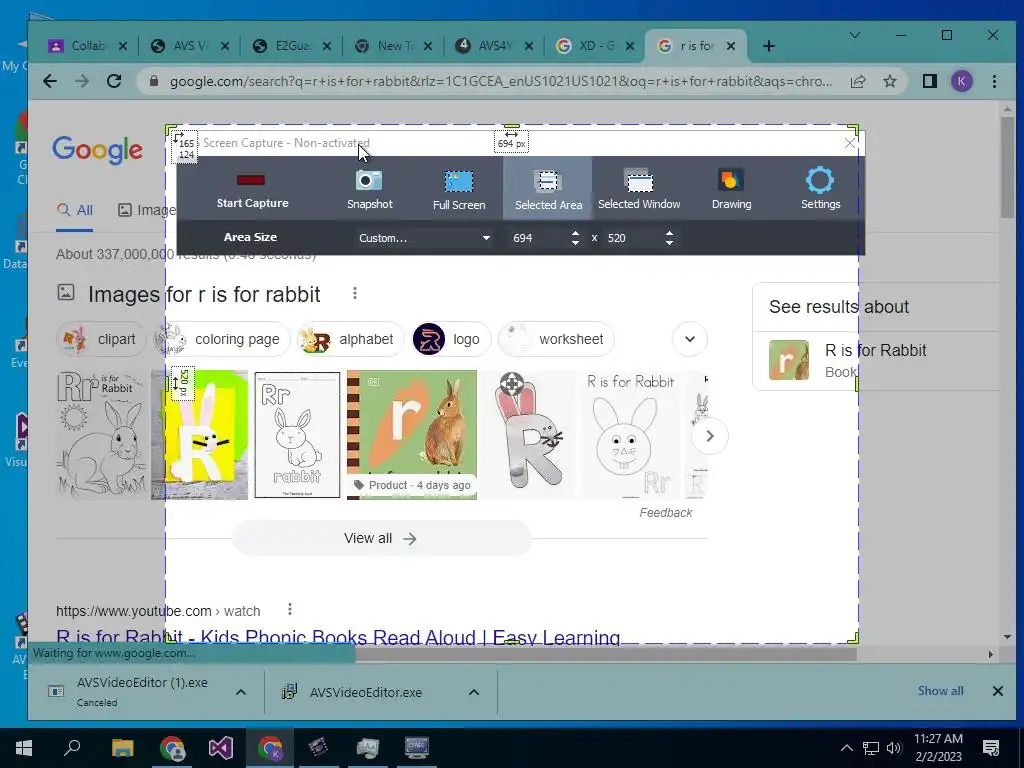Viewport: 1024px width, 768px height.
Task: Open R is for Rabbit Book result
Action: click(875, 360)
